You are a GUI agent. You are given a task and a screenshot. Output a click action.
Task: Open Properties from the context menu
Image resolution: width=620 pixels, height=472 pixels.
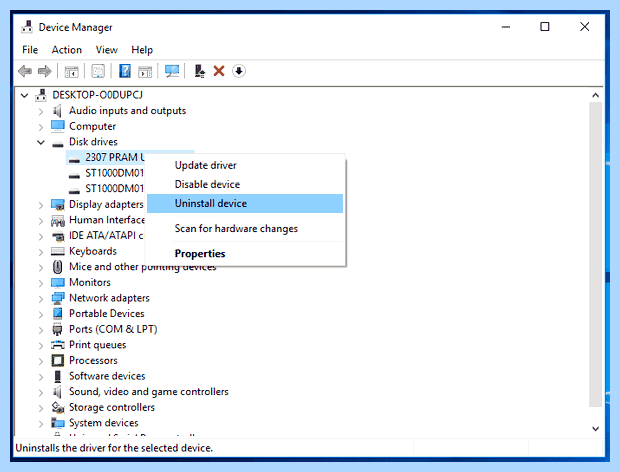245,253
